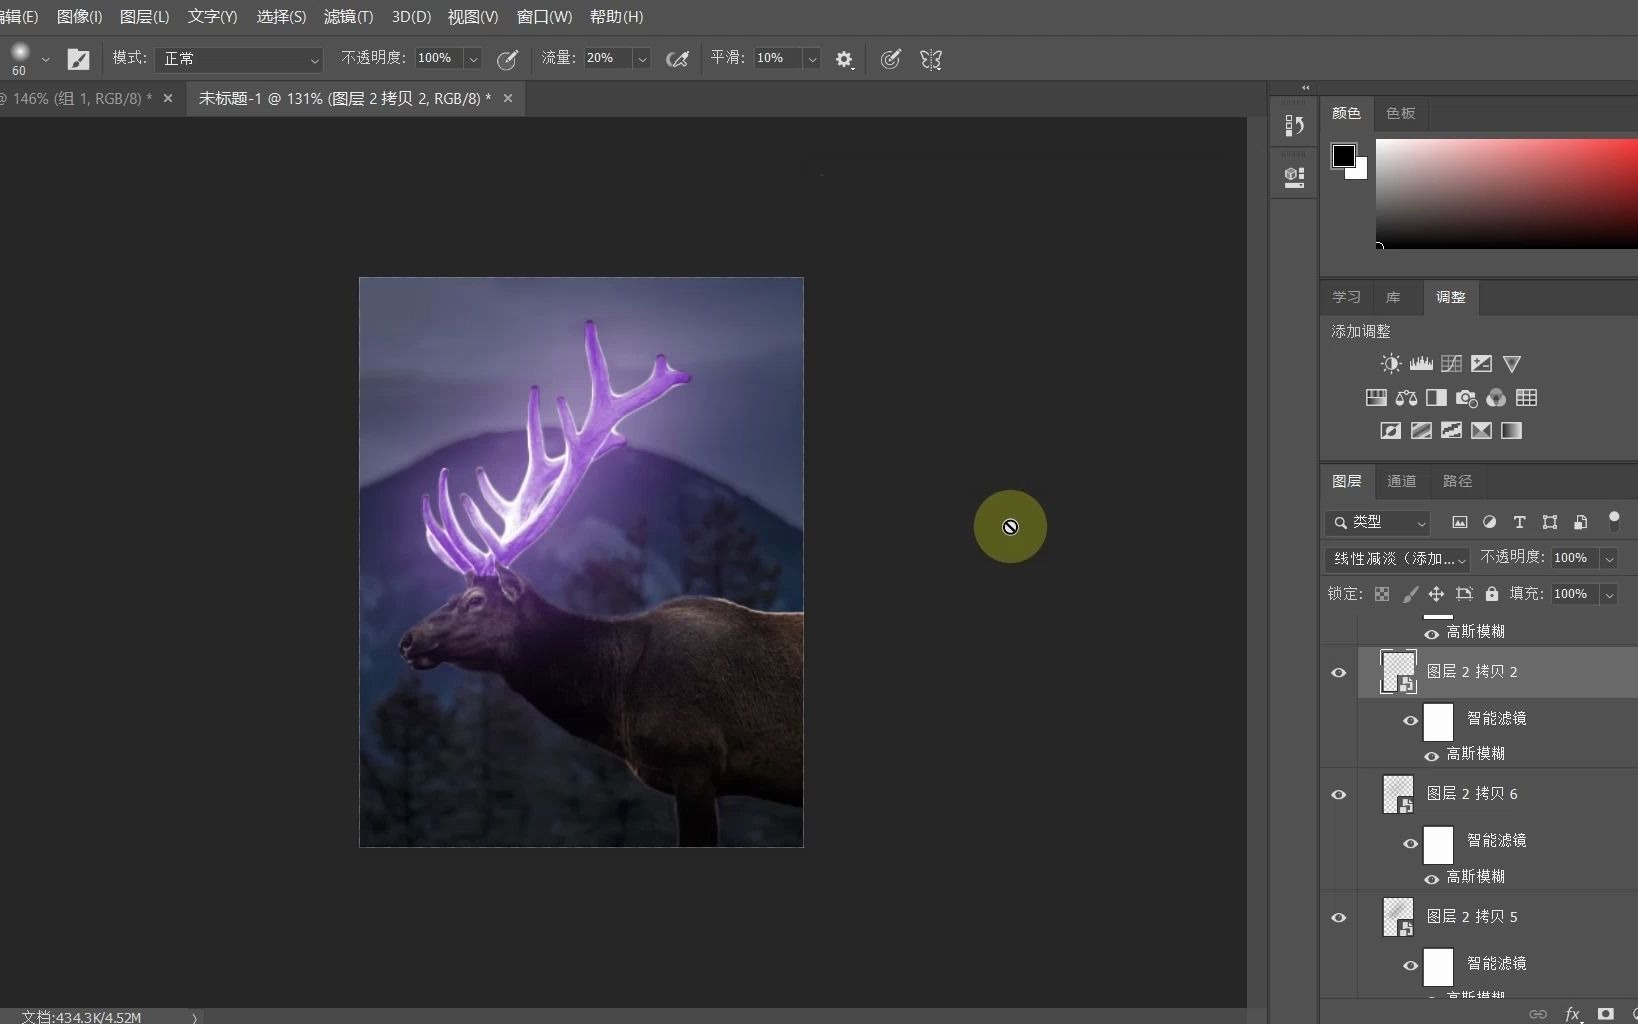This screenshot has height=1024, width=1638.
Task: Open brush preset picker dropdown
Action: pyautogui.click(x=45, y=60)
